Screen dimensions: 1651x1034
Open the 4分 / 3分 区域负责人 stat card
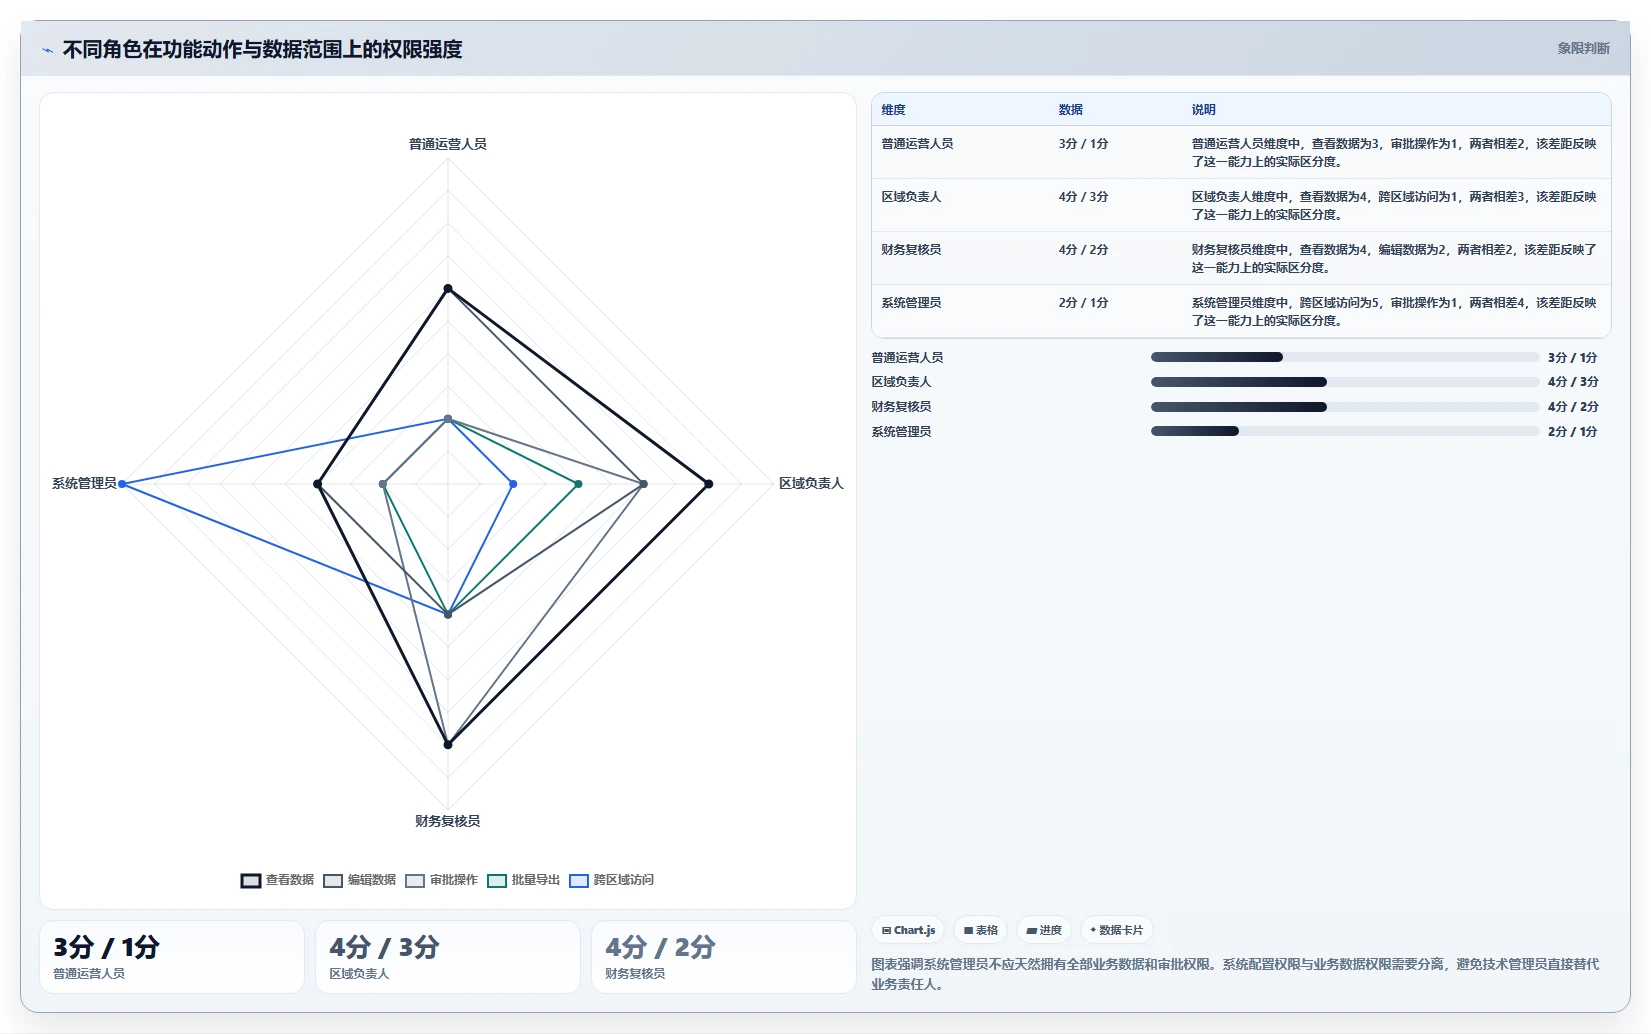448,957
